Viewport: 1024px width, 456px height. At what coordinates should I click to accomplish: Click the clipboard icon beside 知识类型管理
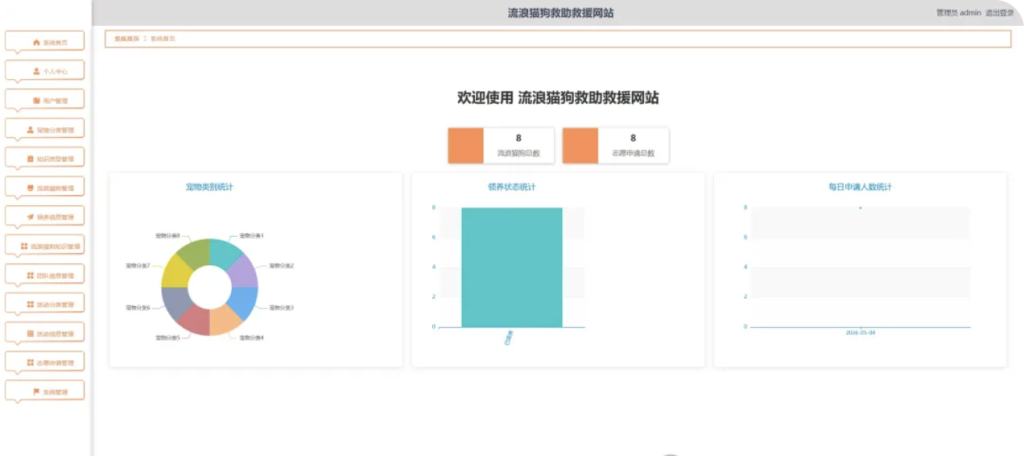[30, 159]
